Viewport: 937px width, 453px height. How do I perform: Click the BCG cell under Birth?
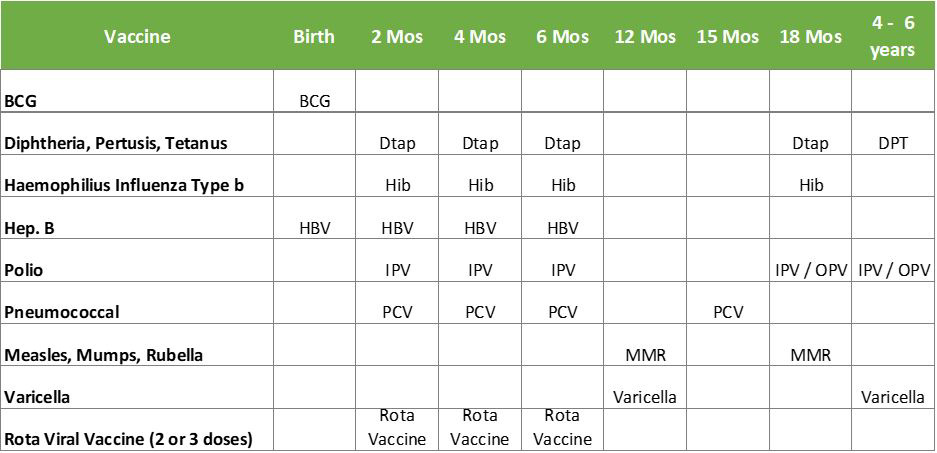(314, 101)
